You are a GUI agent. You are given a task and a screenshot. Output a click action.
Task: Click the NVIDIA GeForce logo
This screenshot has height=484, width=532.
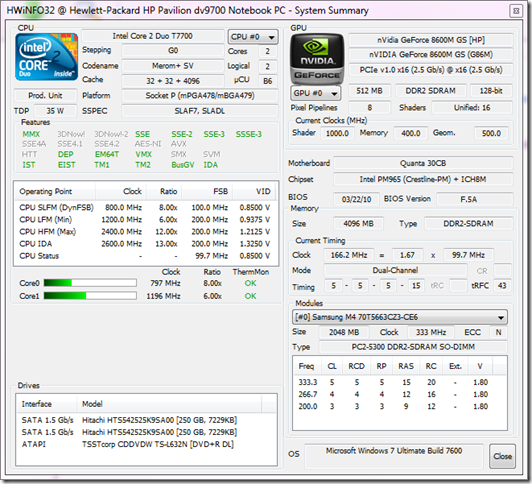(x=317, y=58)
